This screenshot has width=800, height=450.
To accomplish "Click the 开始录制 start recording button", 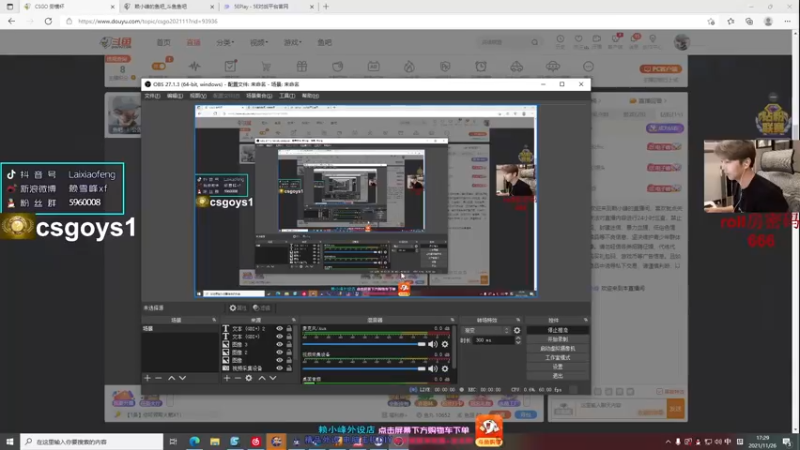I will coord(558,339).
